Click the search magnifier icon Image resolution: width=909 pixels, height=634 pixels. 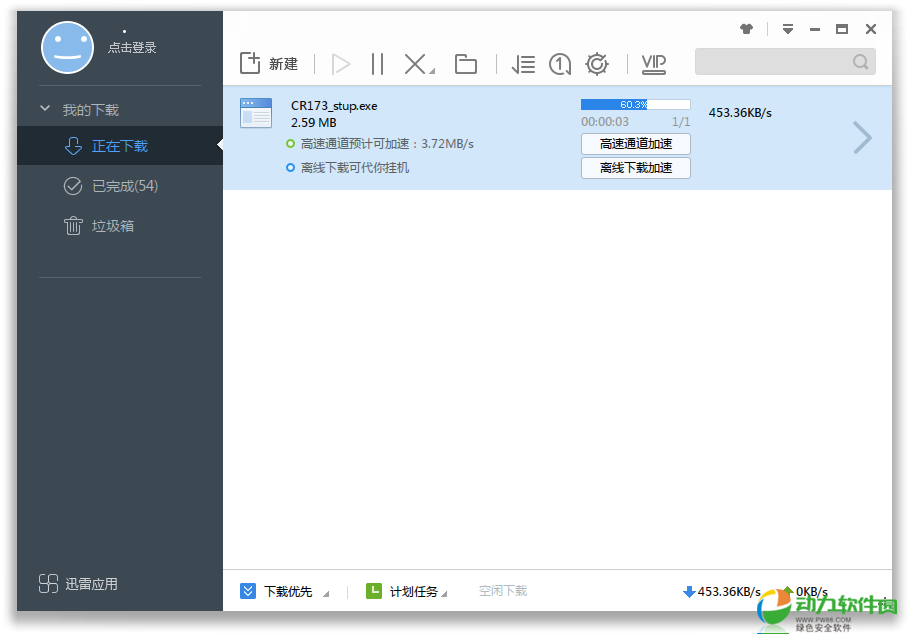click(861, 61)
